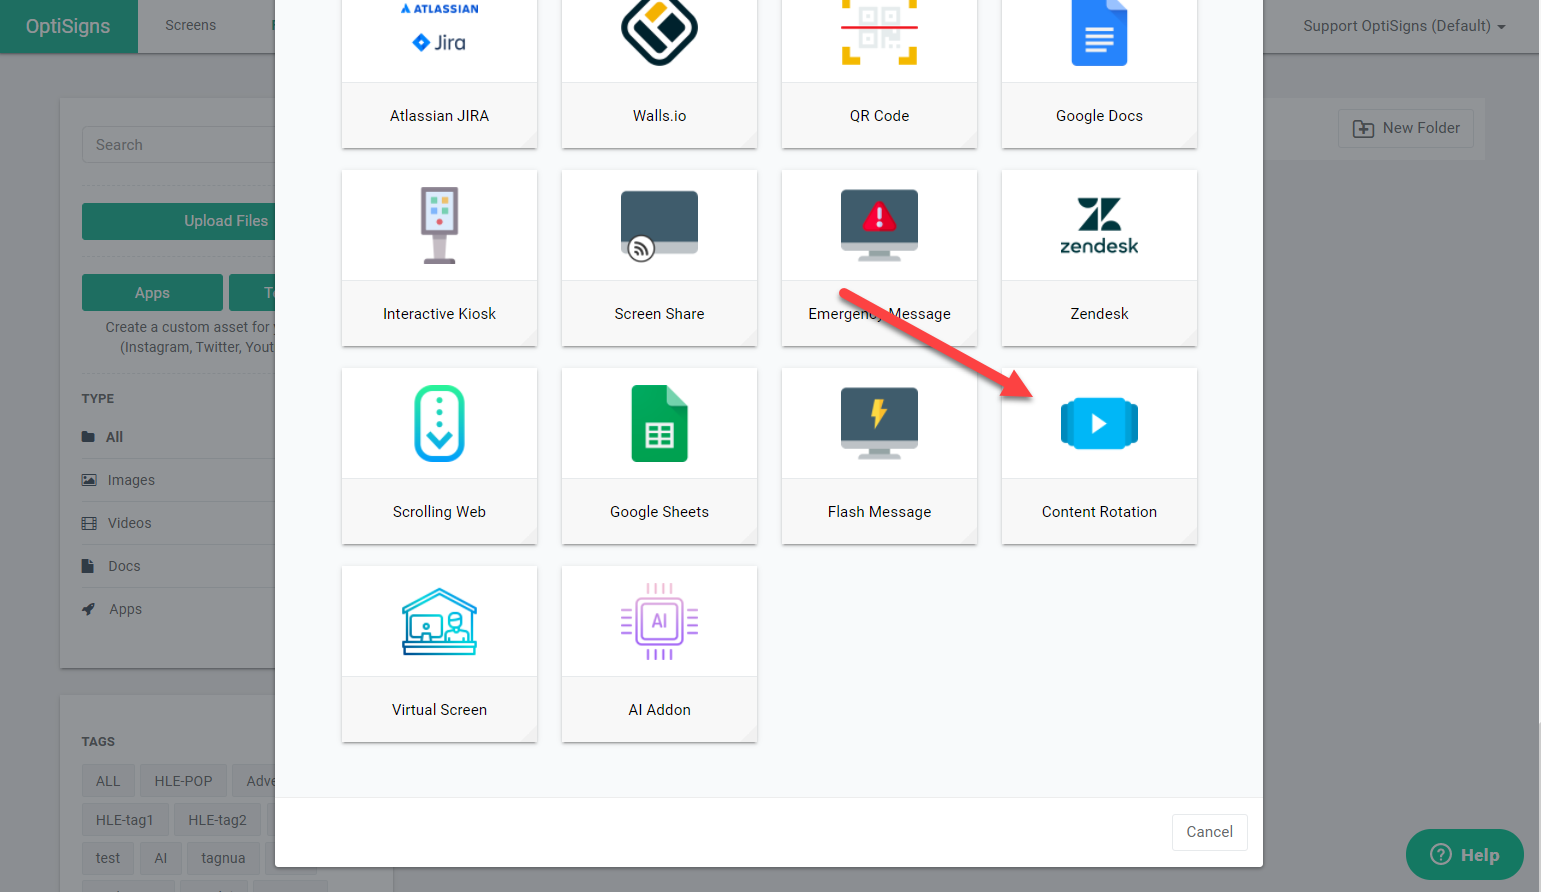Cancel the app selection dialog
1541x892 pixels.
coord(1209,832)
